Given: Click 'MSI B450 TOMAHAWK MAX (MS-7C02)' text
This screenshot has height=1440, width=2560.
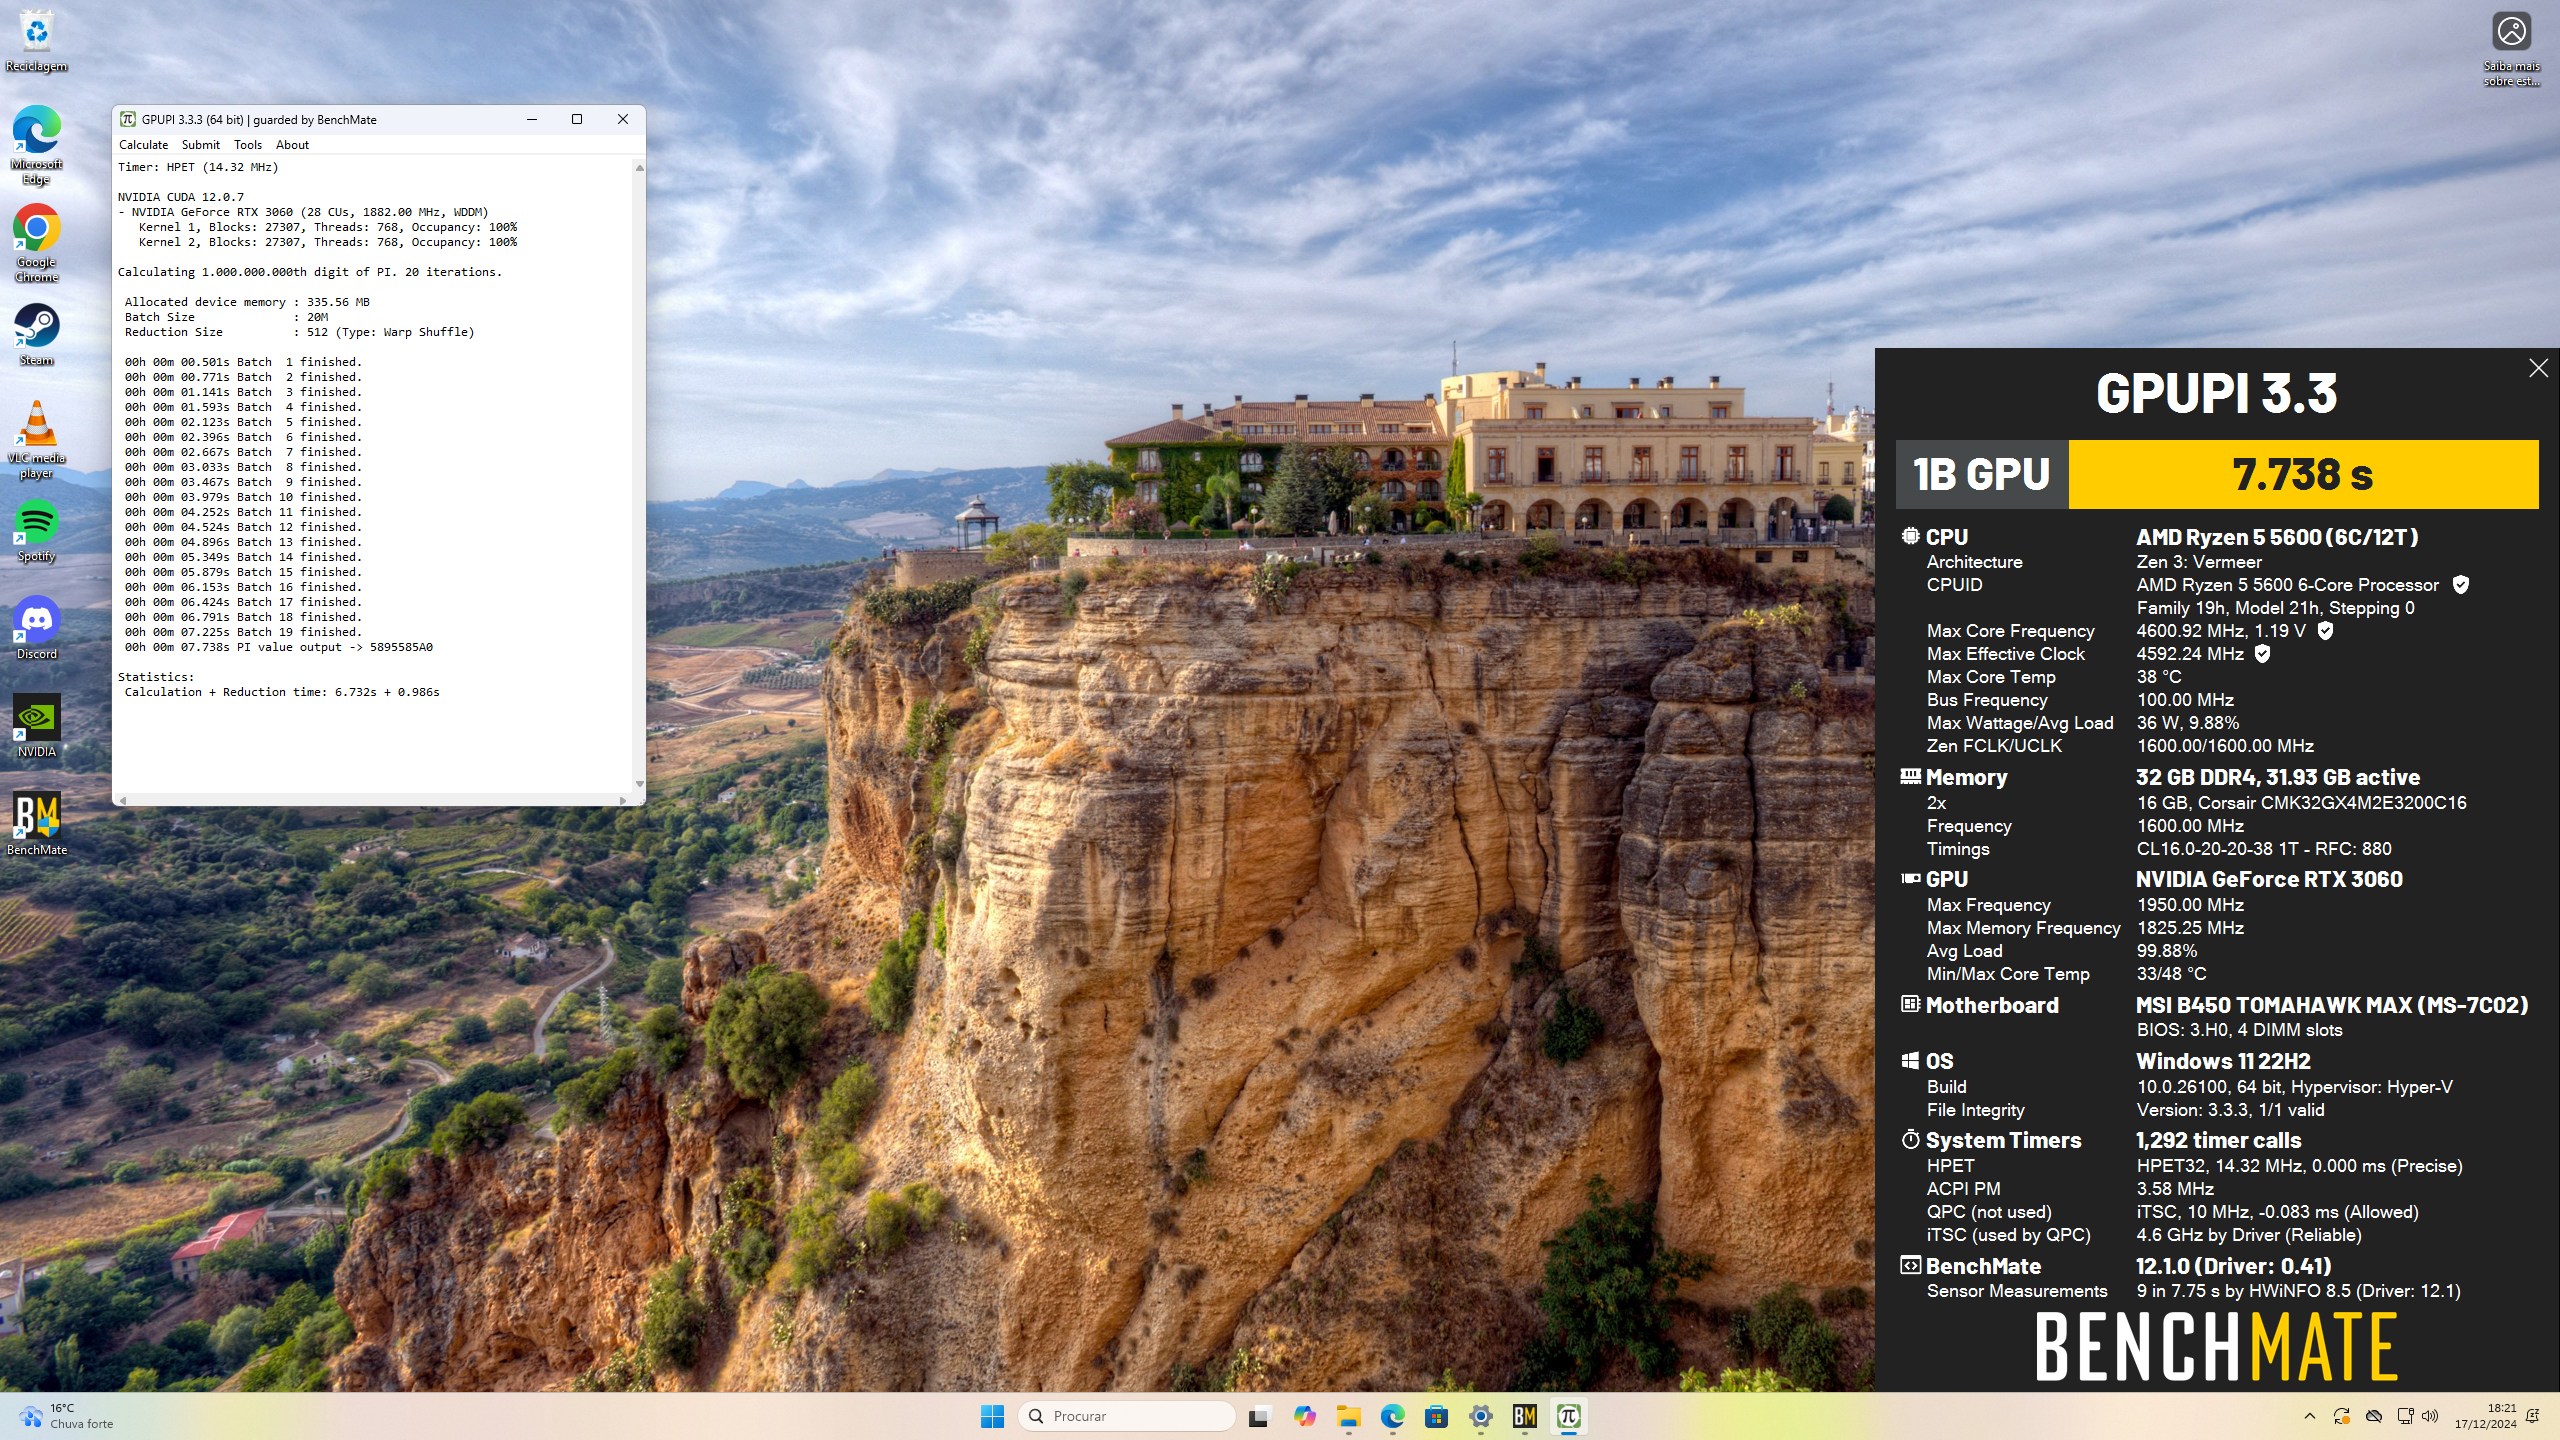Looking at the screenshot, I should click(x=2332, y=1005).
